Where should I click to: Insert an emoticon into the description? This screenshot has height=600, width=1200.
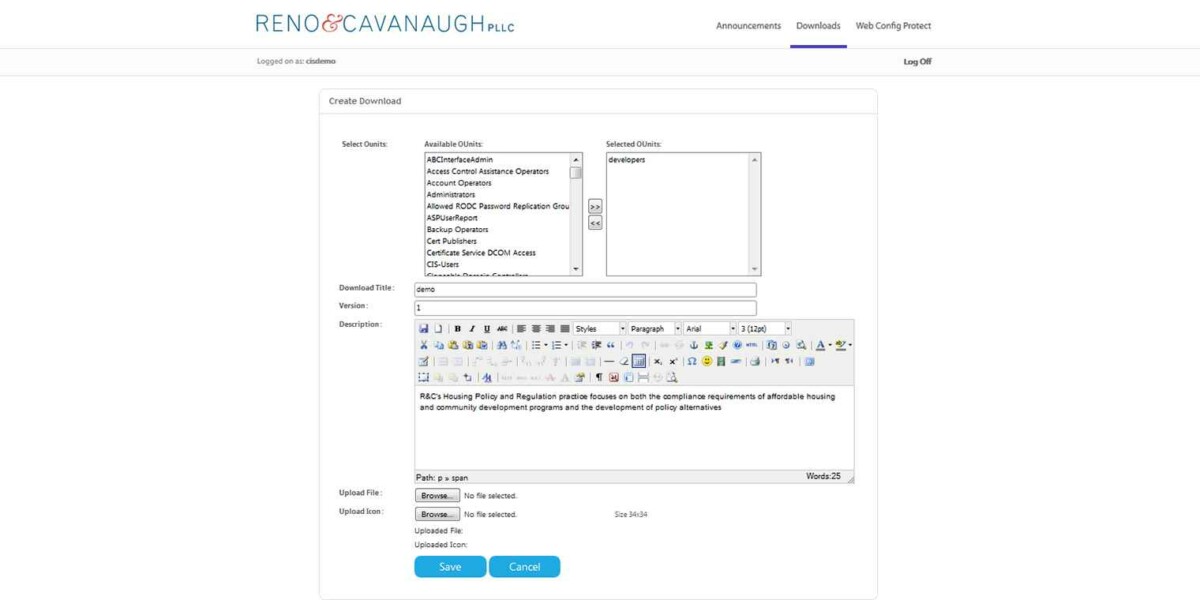tap(706, 361)
